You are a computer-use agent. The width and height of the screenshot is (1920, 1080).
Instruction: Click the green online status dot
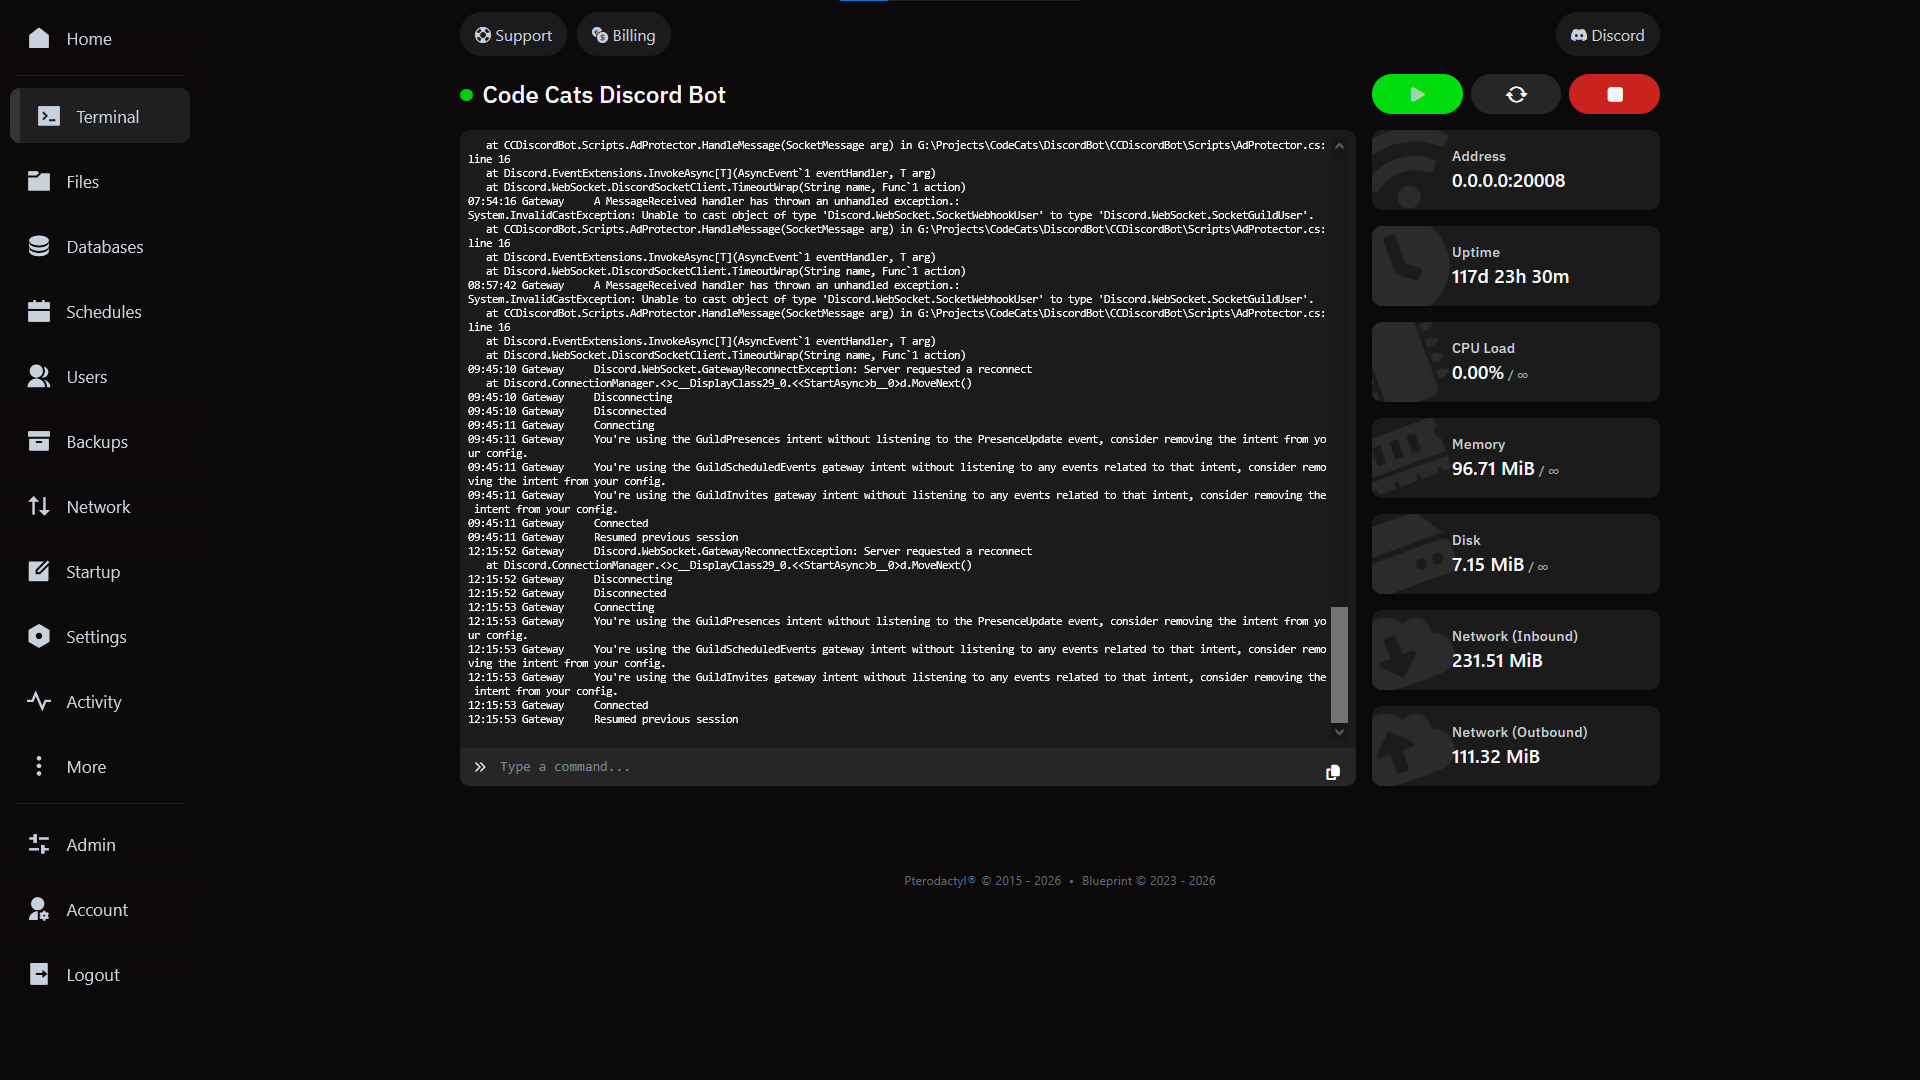point(466,95)
